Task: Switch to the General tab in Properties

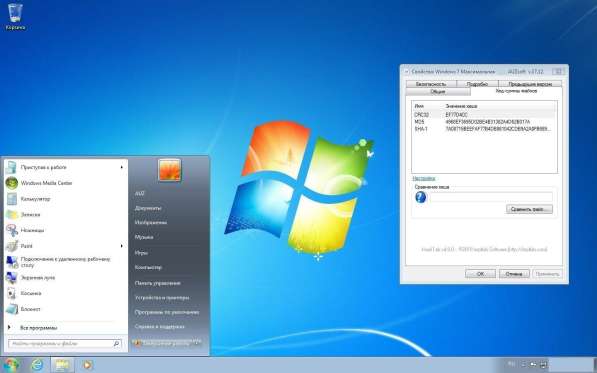Action: [438, 92]
